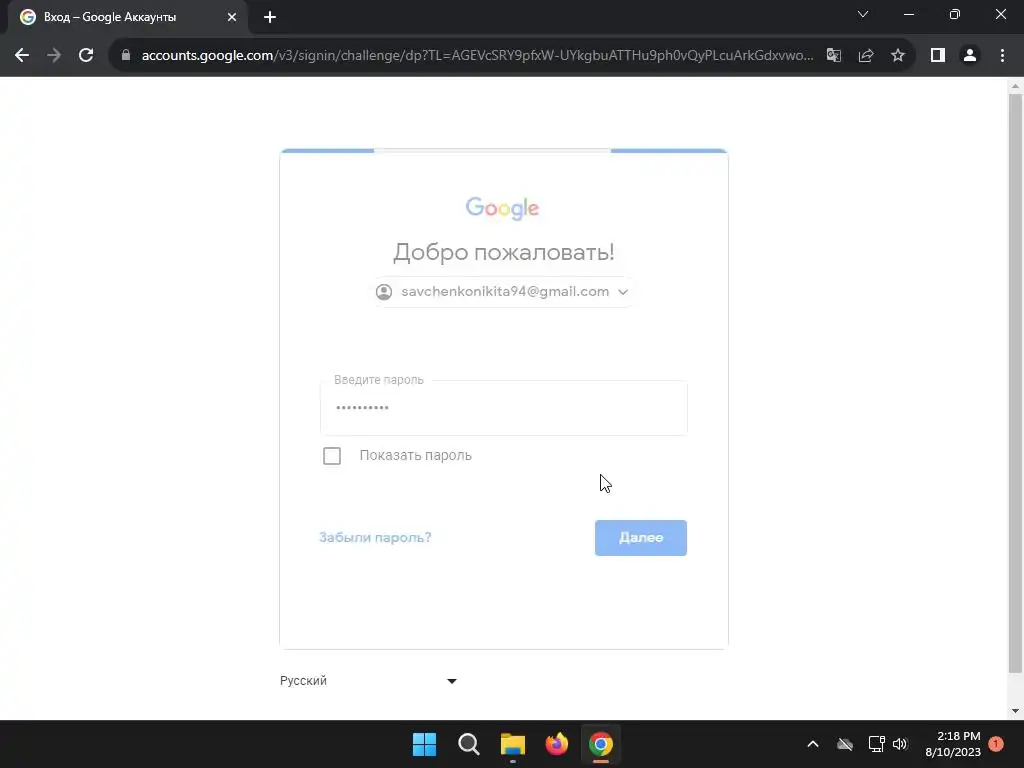
Task: Open the clock and calendar flyout
Action: [x=953, y=744]
